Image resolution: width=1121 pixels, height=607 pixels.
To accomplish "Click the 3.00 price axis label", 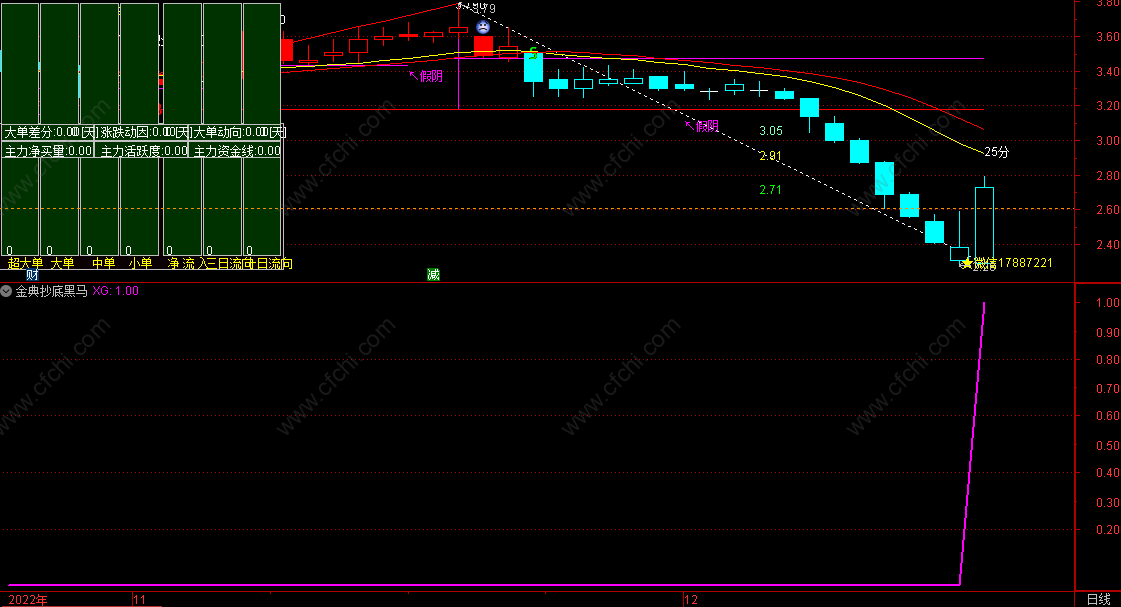I will click(x=1107, y=140).
